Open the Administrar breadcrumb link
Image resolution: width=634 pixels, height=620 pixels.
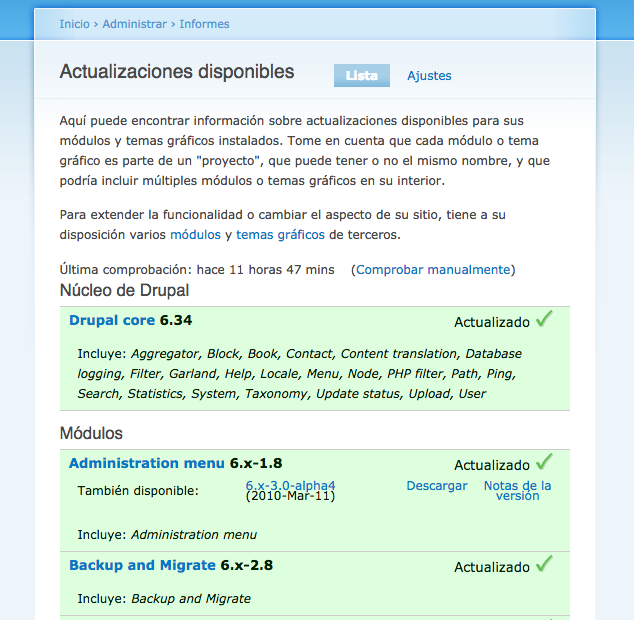[x=135, y=24]
